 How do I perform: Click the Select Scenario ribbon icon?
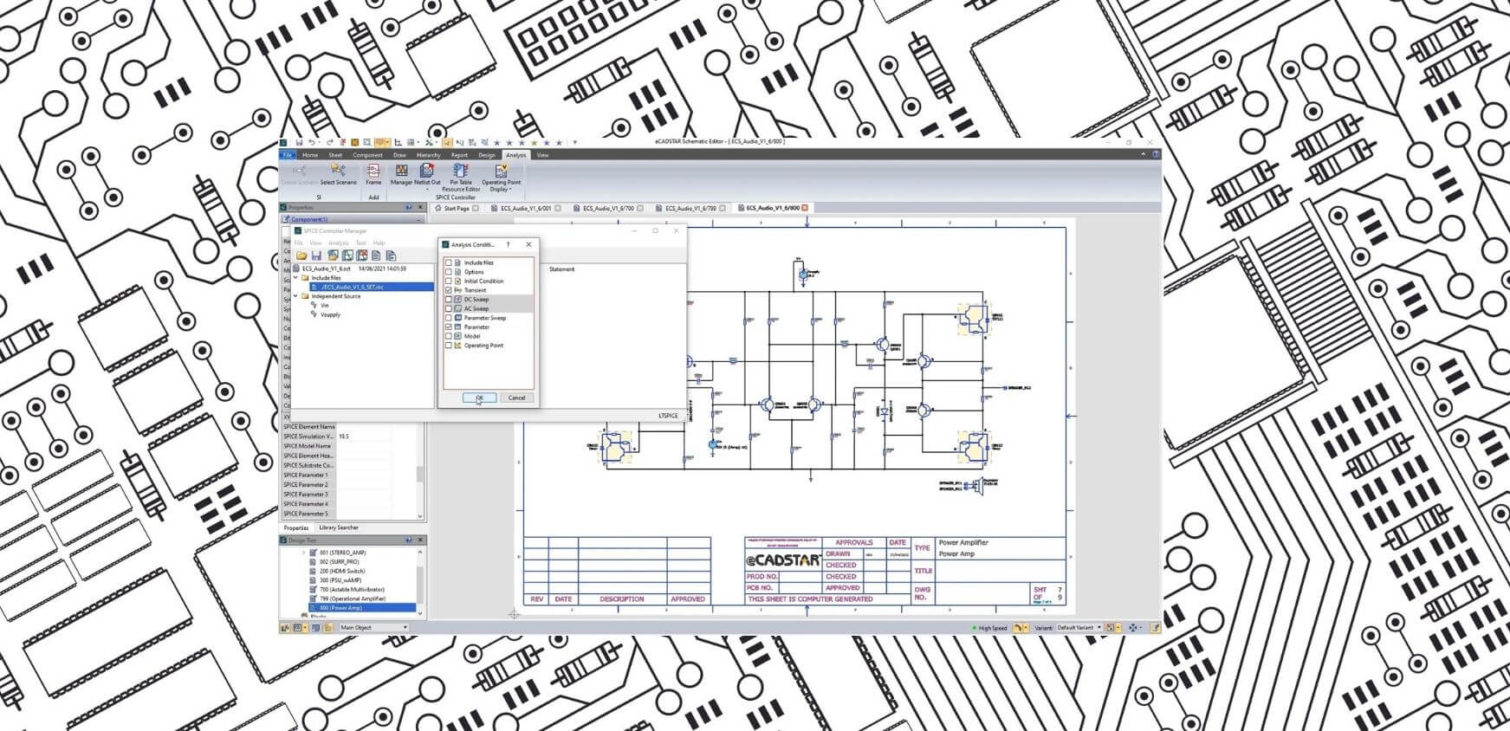pyautogui.click(x=338, y=170)
